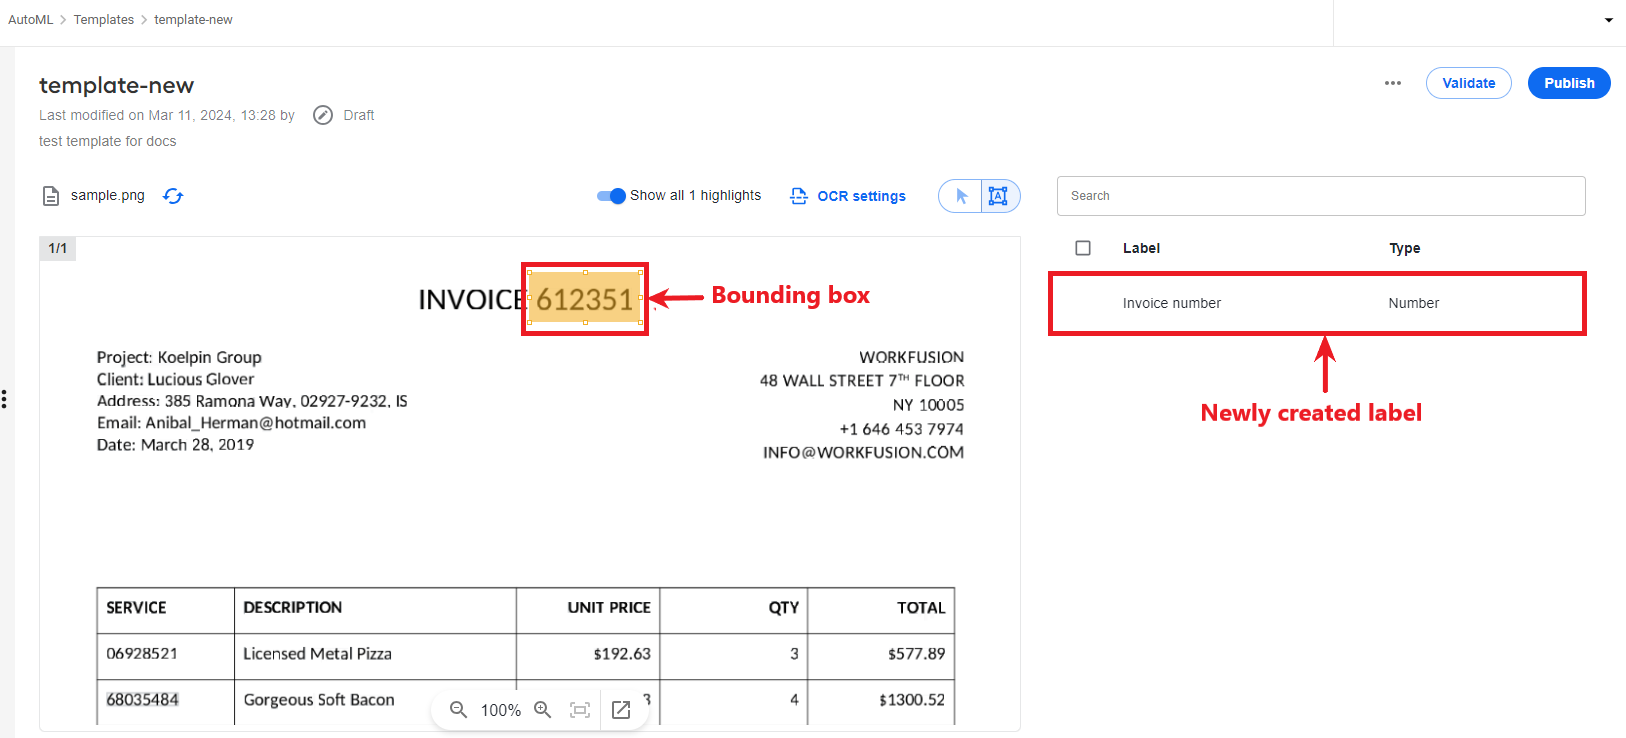This screenshot has width=1626, height=738.
Task: Open OCR settings link
Action: [862, 196]
